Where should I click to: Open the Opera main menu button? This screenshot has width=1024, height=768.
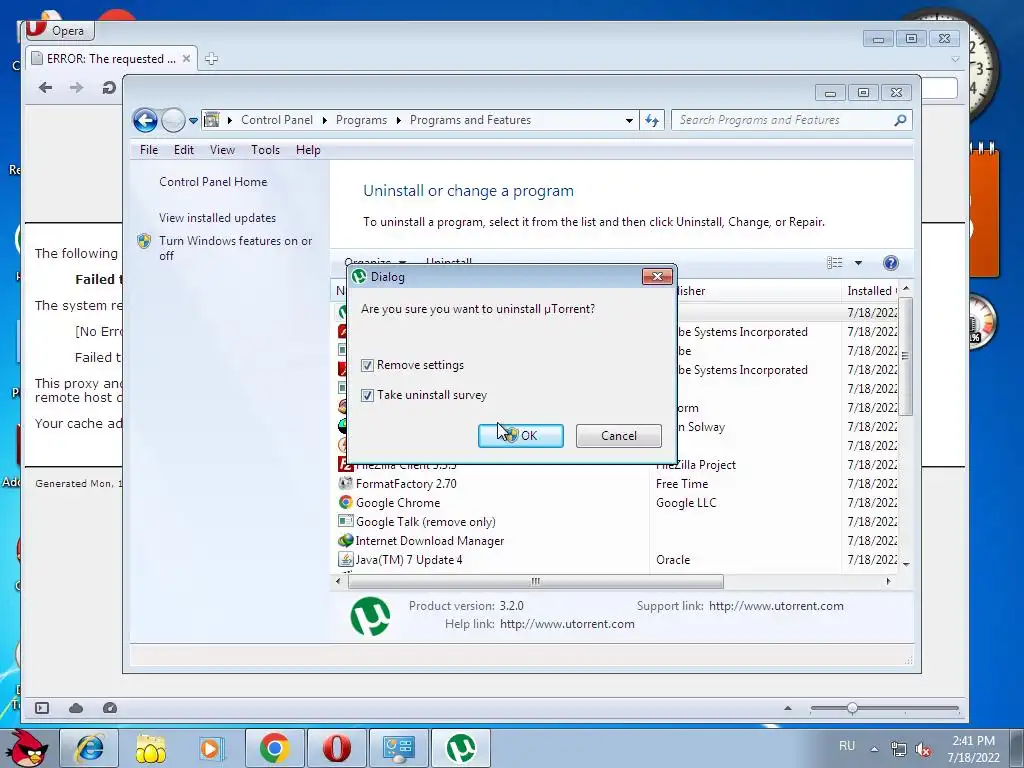click(60, 30)
